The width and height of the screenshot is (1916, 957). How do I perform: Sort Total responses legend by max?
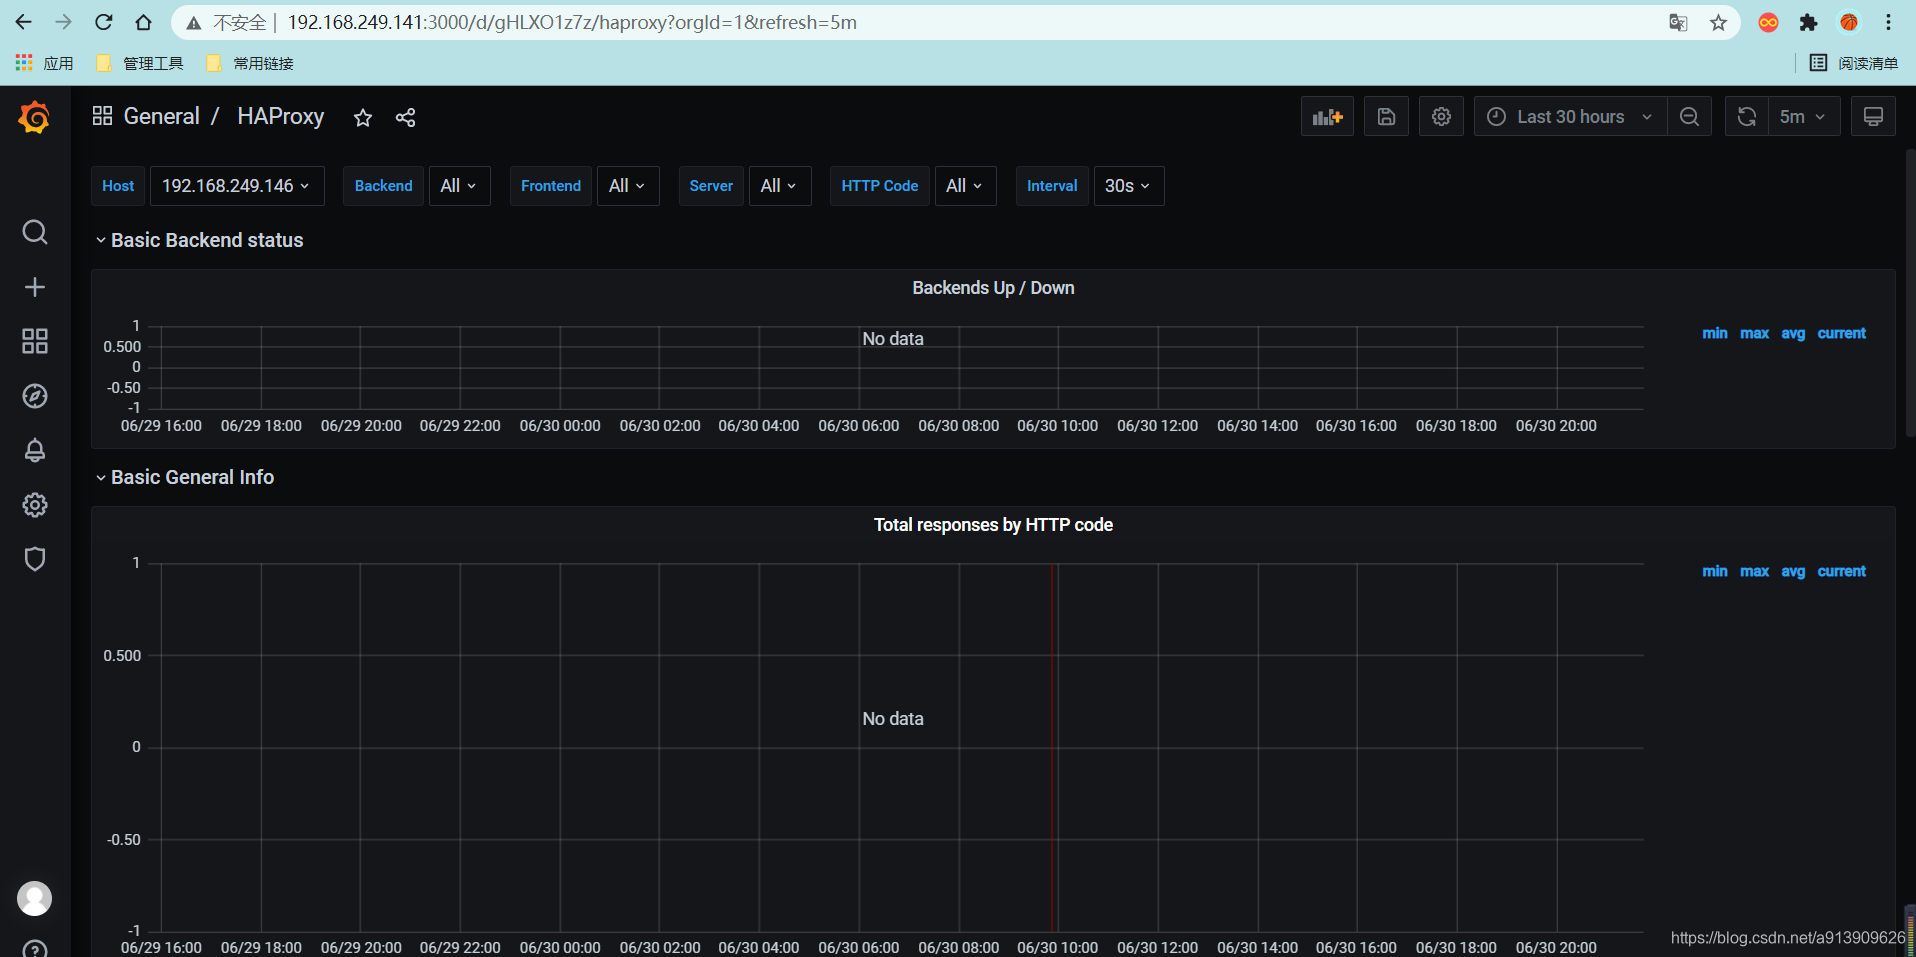tap(1754, 571)
